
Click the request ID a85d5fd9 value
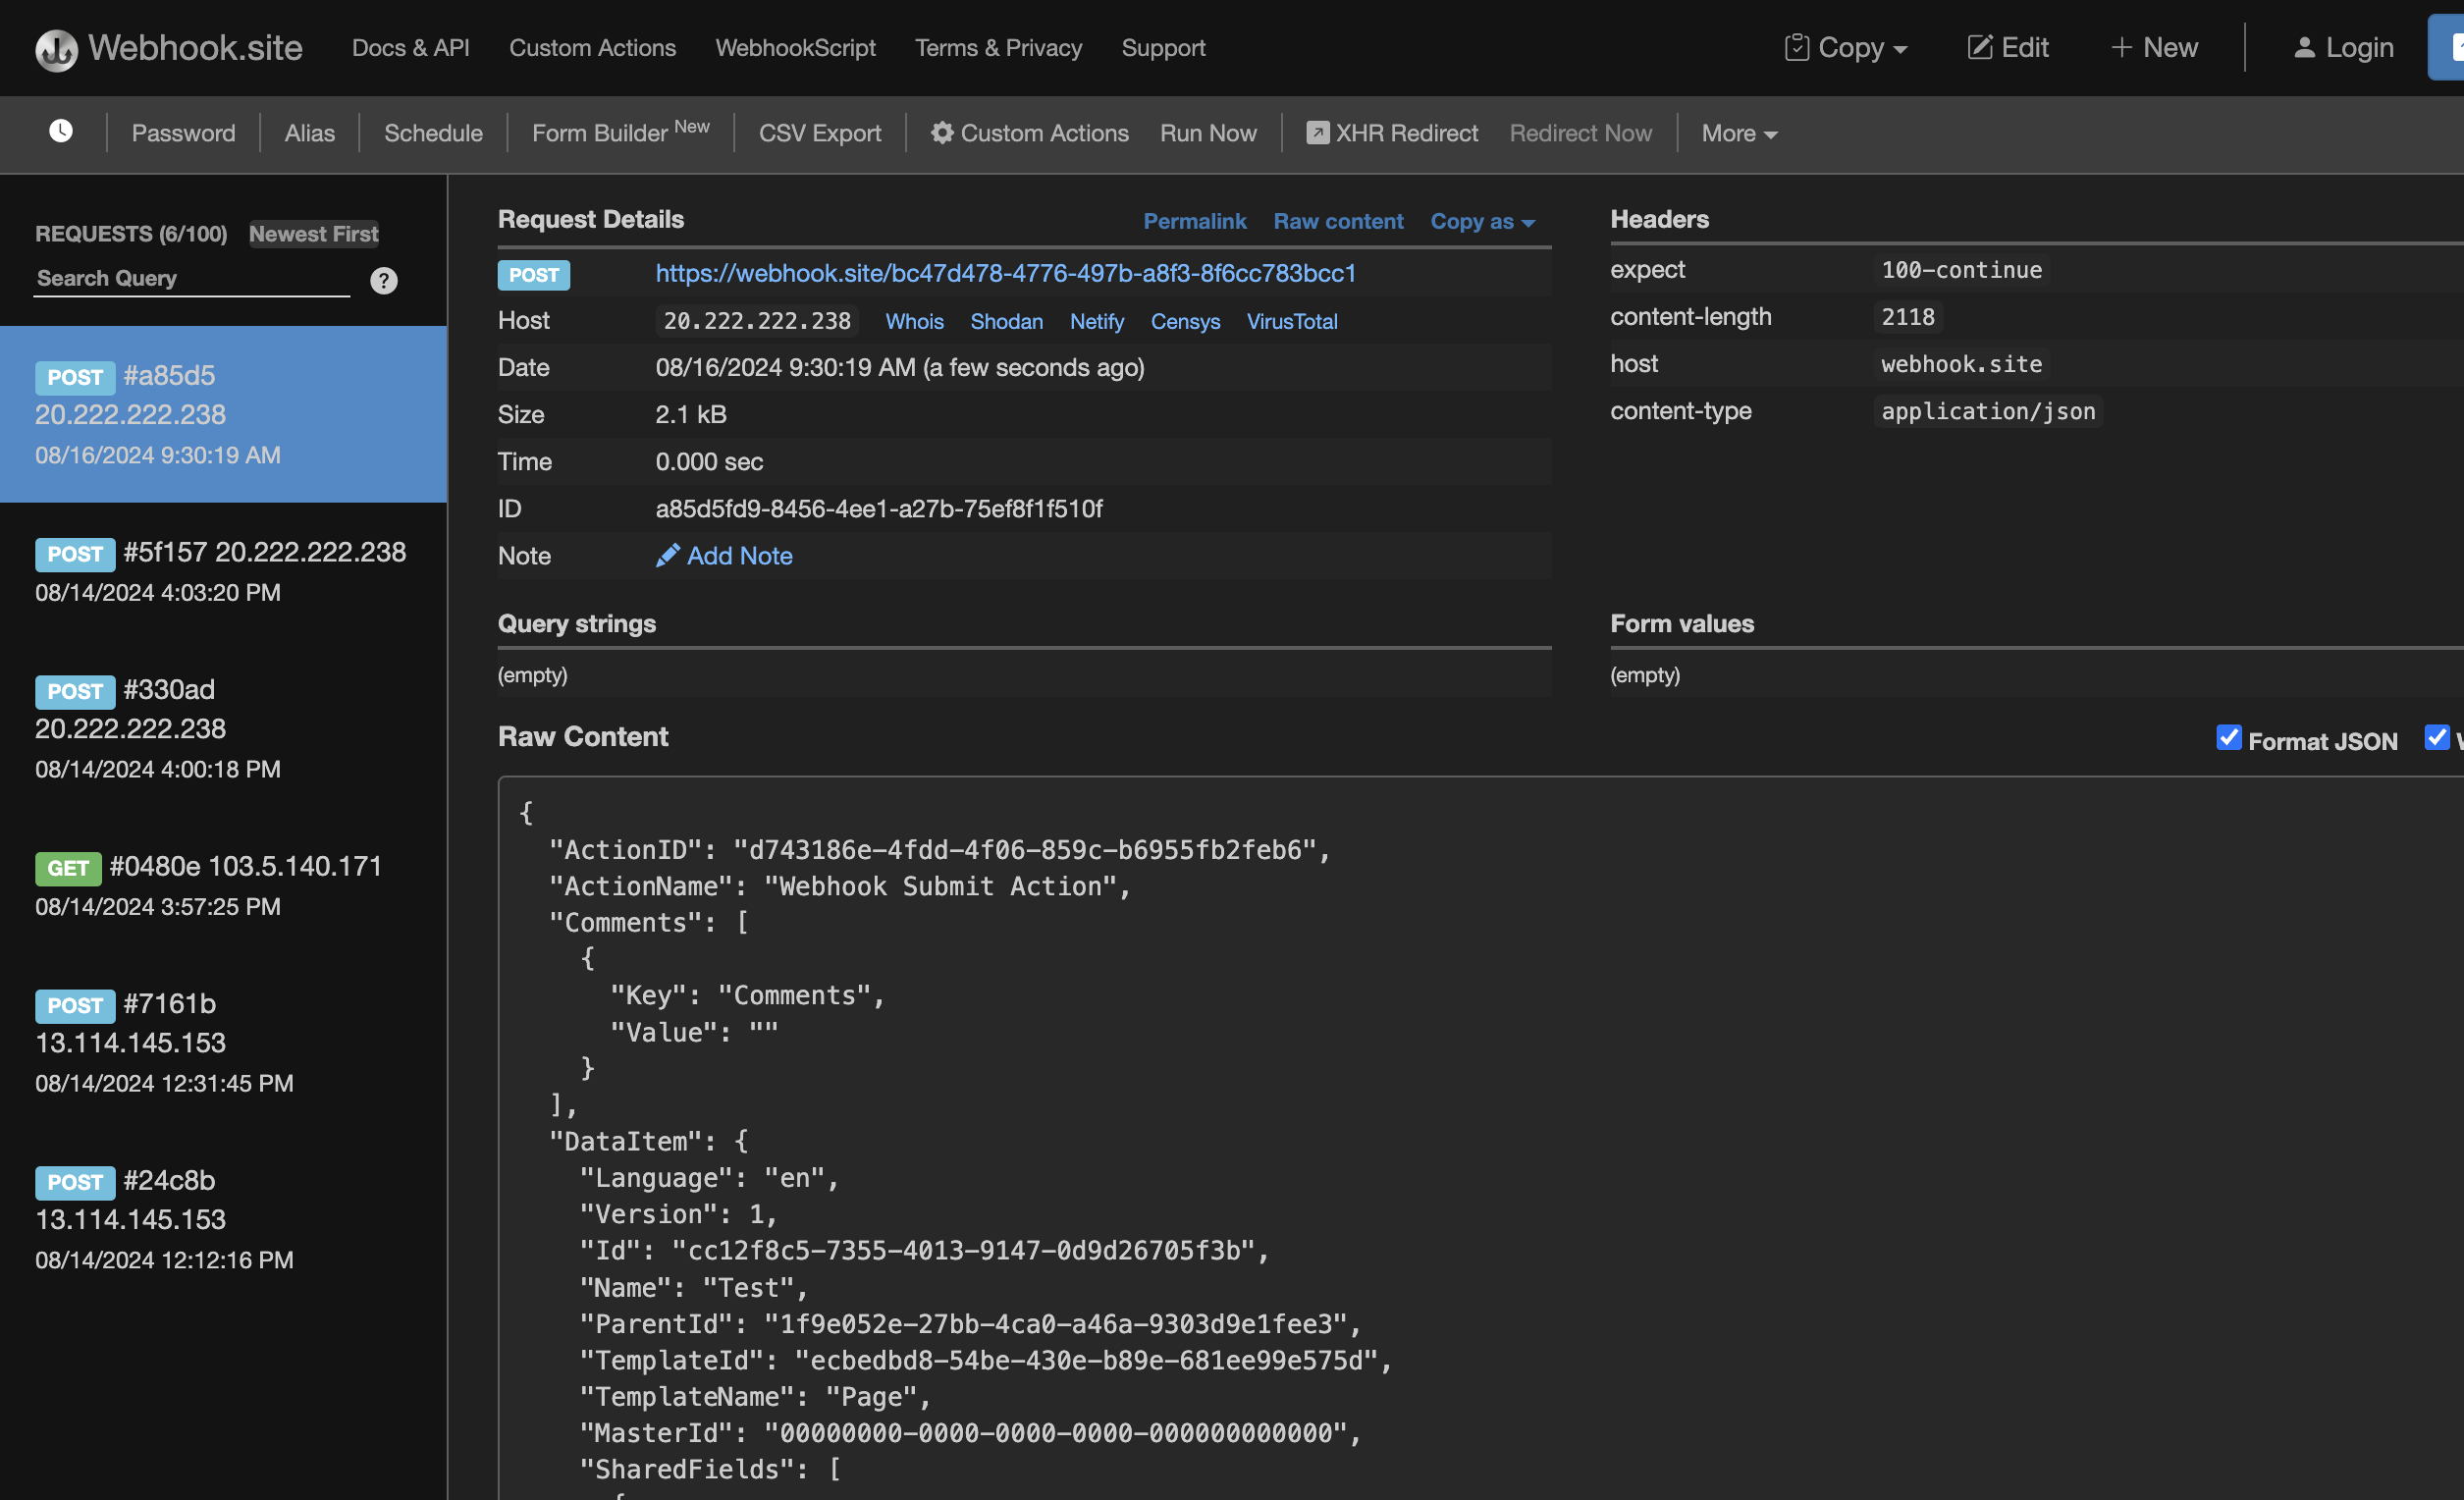879,508
